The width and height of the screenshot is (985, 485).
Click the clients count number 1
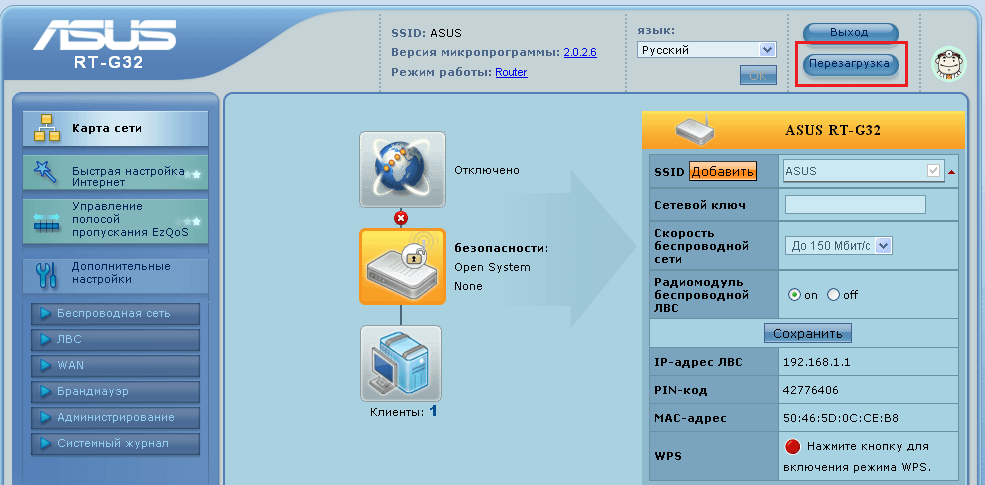pyautogui.click(x=433, y=411)
